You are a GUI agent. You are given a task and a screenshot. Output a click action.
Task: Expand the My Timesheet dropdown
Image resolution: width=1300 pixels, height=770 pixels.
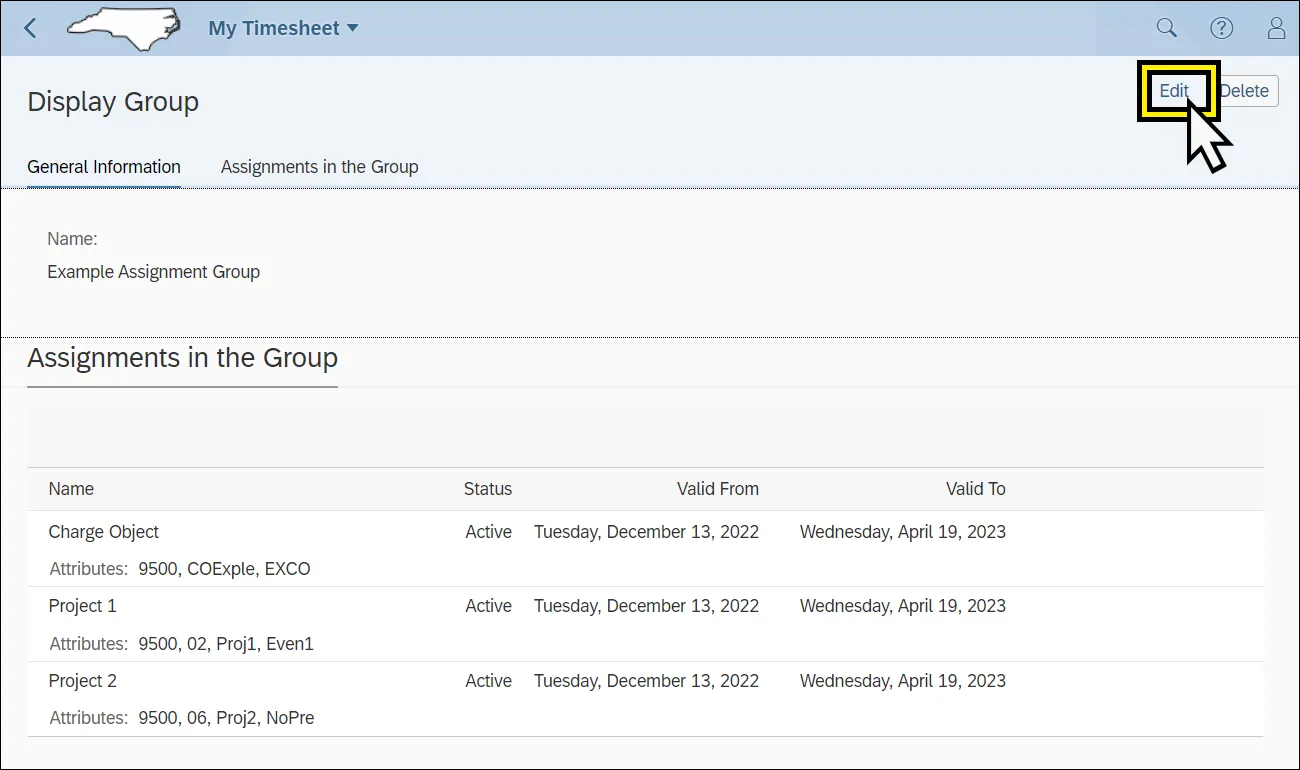[283, 28]
